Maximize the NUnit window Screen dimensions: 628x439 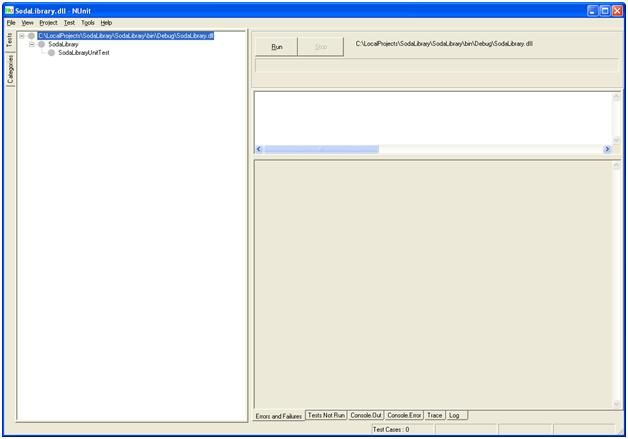(605, 11)
